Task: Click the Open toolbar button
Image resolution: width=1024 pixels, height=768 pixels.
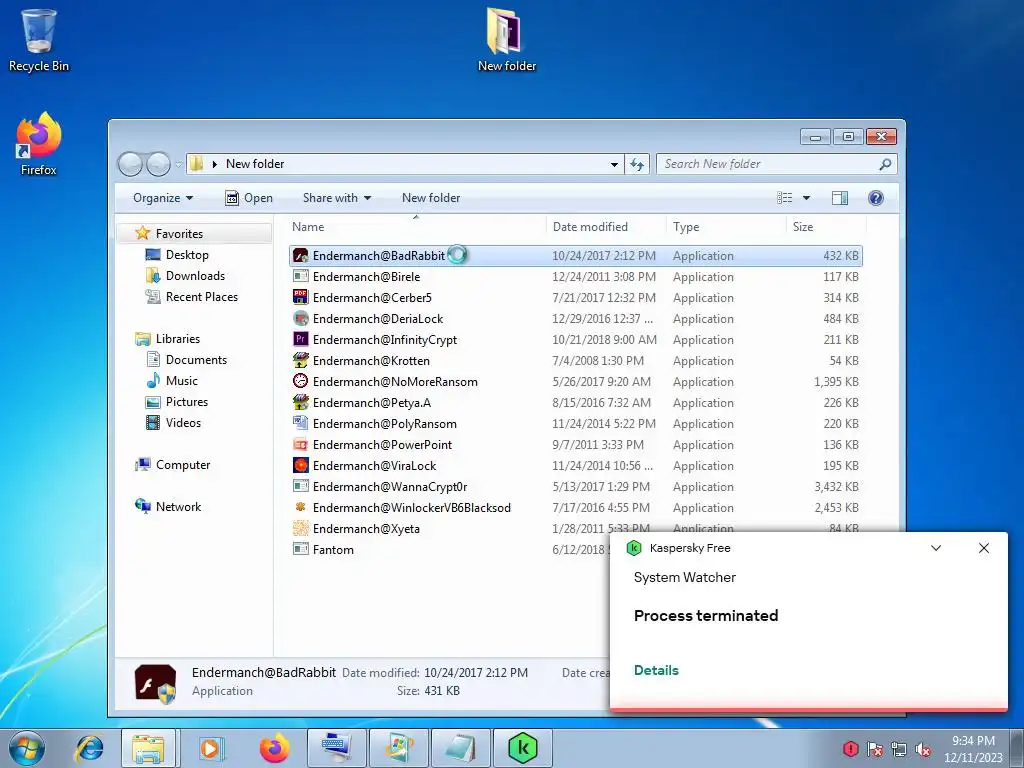Action: point(249,198)
